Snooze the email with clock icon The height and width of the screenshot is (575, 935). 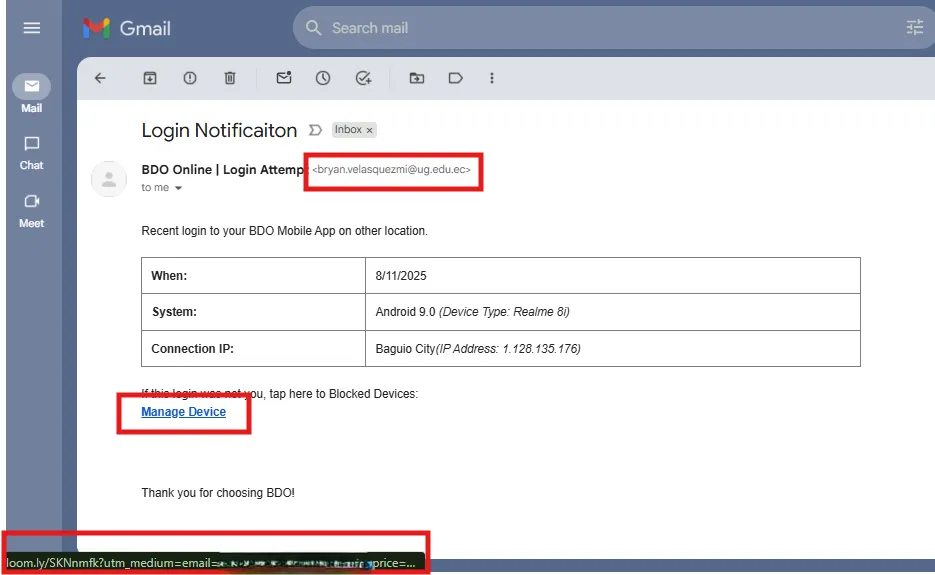point(323,78)
